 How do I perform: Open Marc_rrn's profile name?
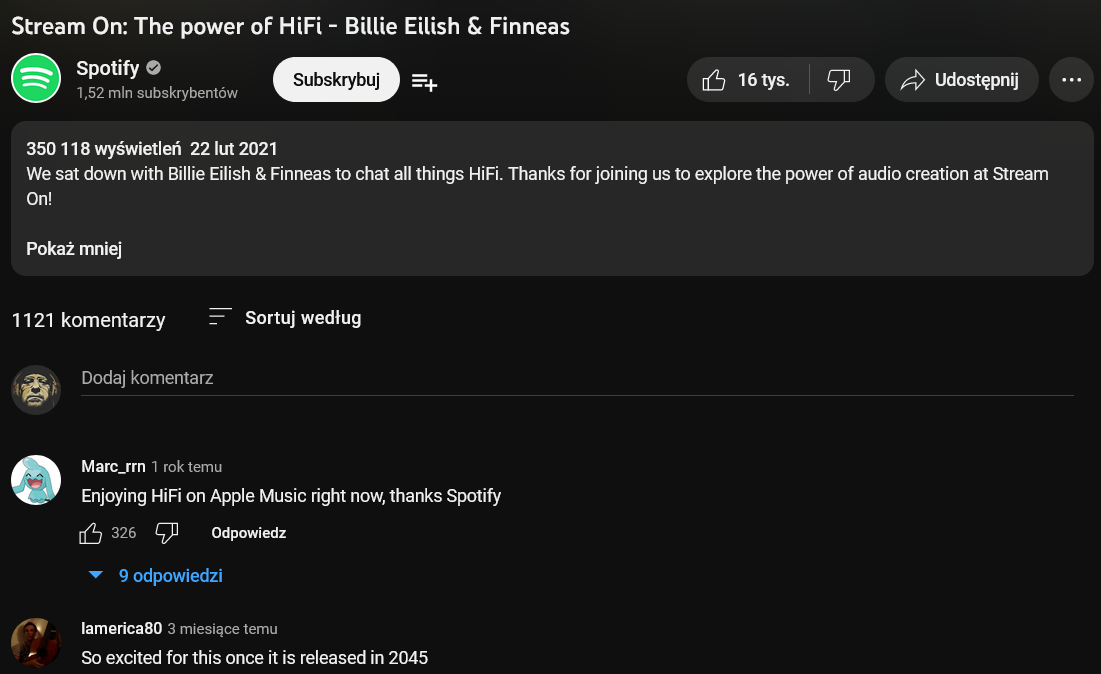point(113,466)
